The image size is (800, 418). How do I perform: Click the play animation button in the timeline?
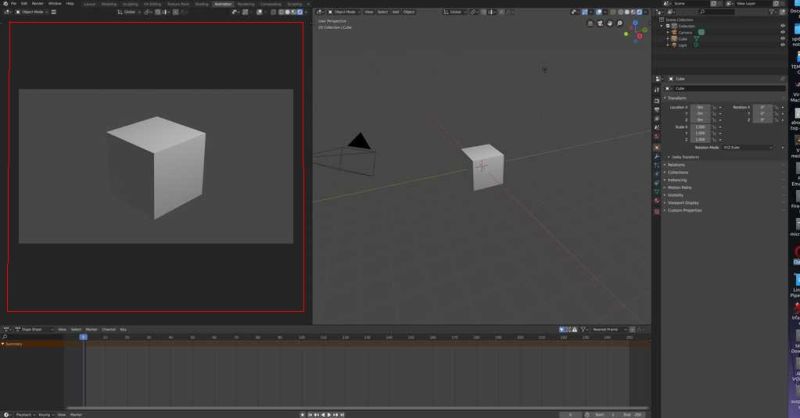click(x=329, y=415)
